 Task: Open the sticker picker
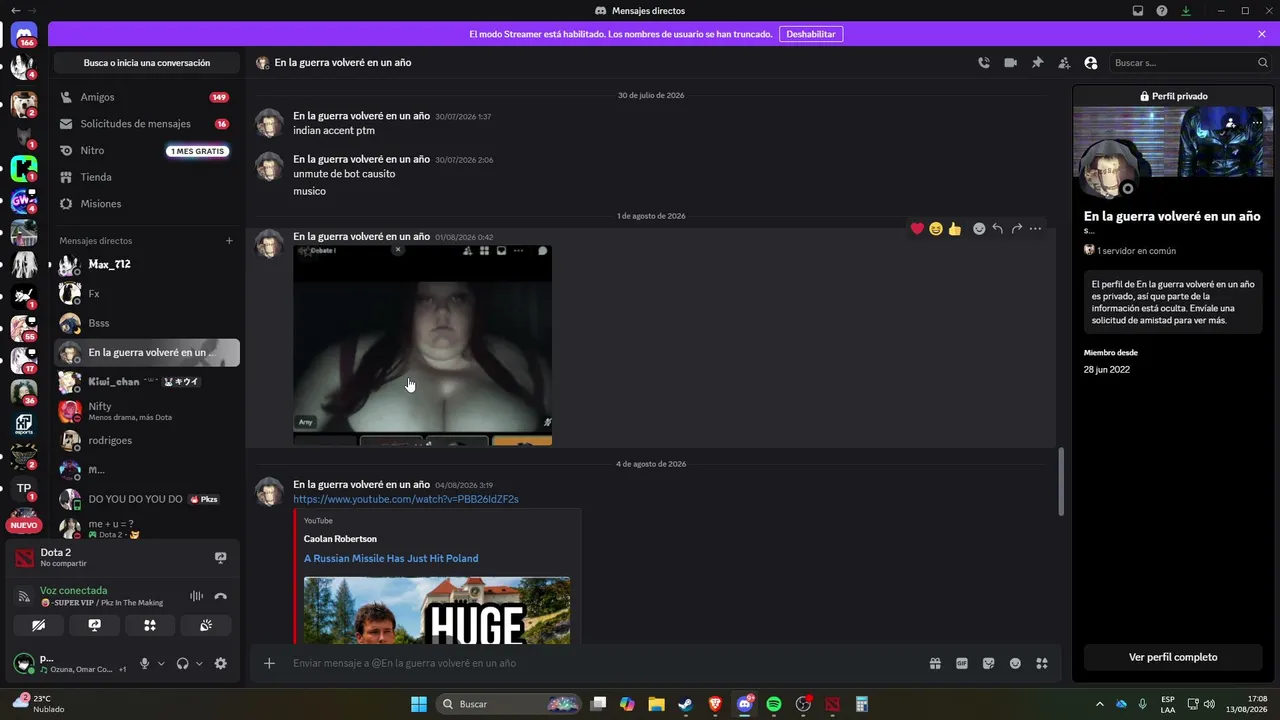tap(988, 663)
